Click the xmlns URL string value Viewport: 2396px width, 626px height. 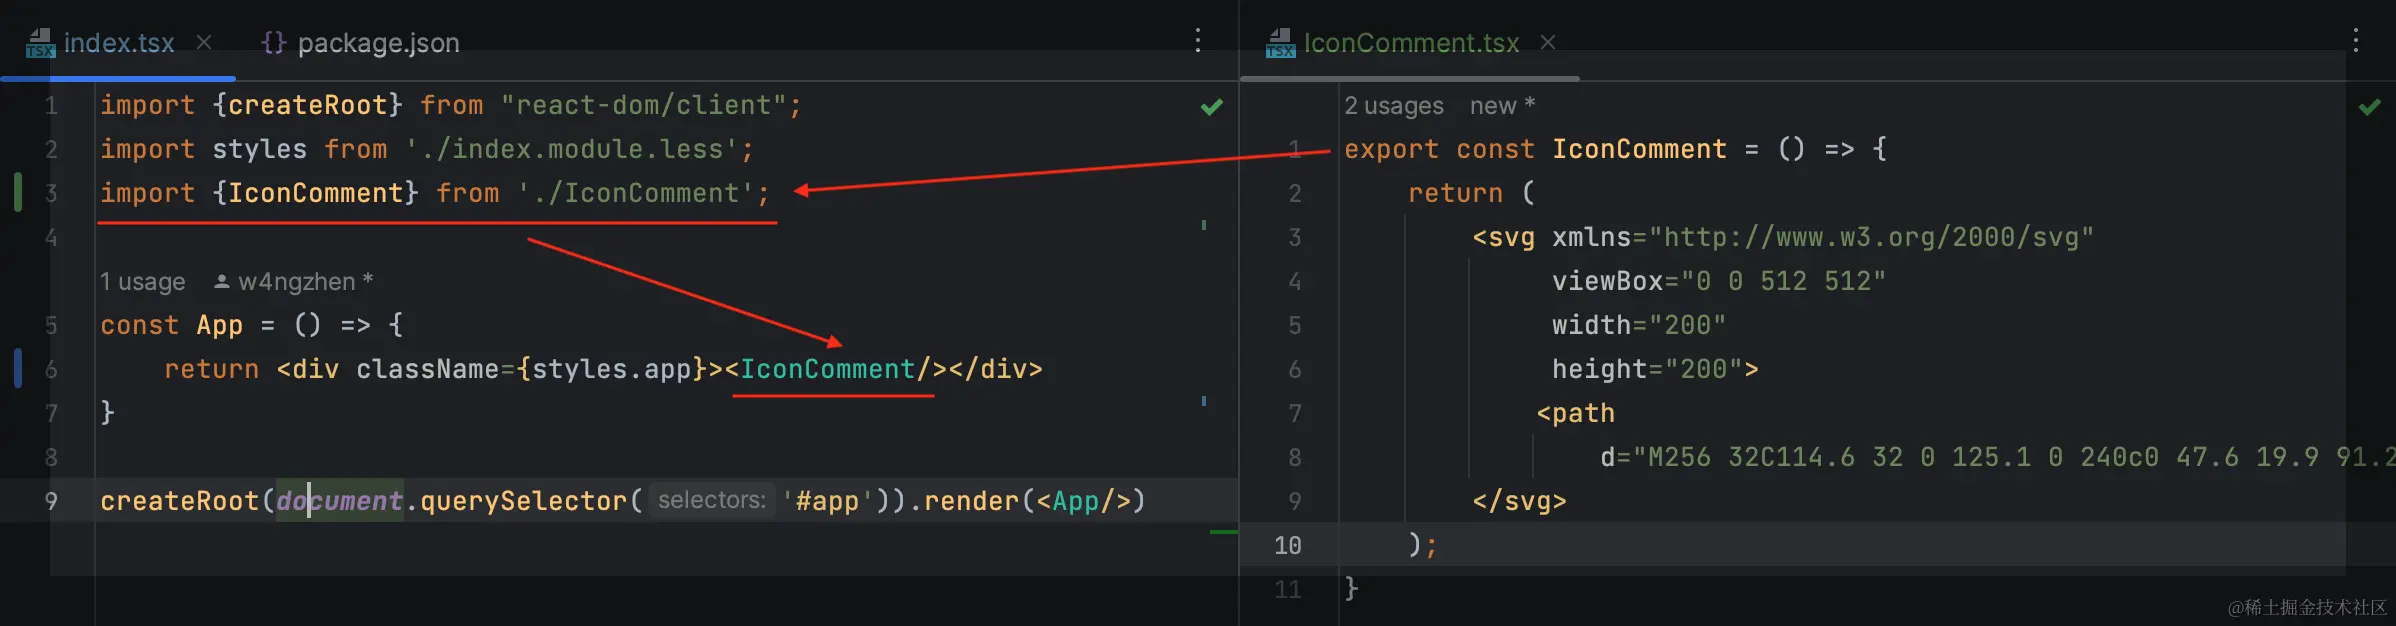pyautogui.click(x=1871, y=237)
